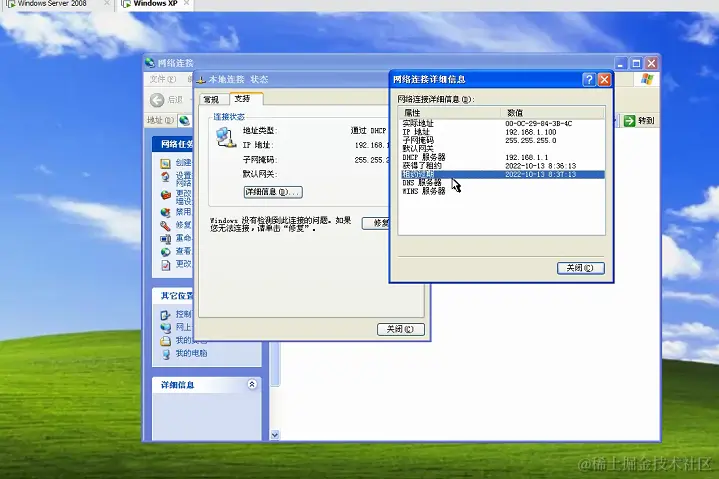The width and height of the screenshot is (719, 479).
Task: Switch to the Windows Server 2008 VM tab
Action: point(51,4)
